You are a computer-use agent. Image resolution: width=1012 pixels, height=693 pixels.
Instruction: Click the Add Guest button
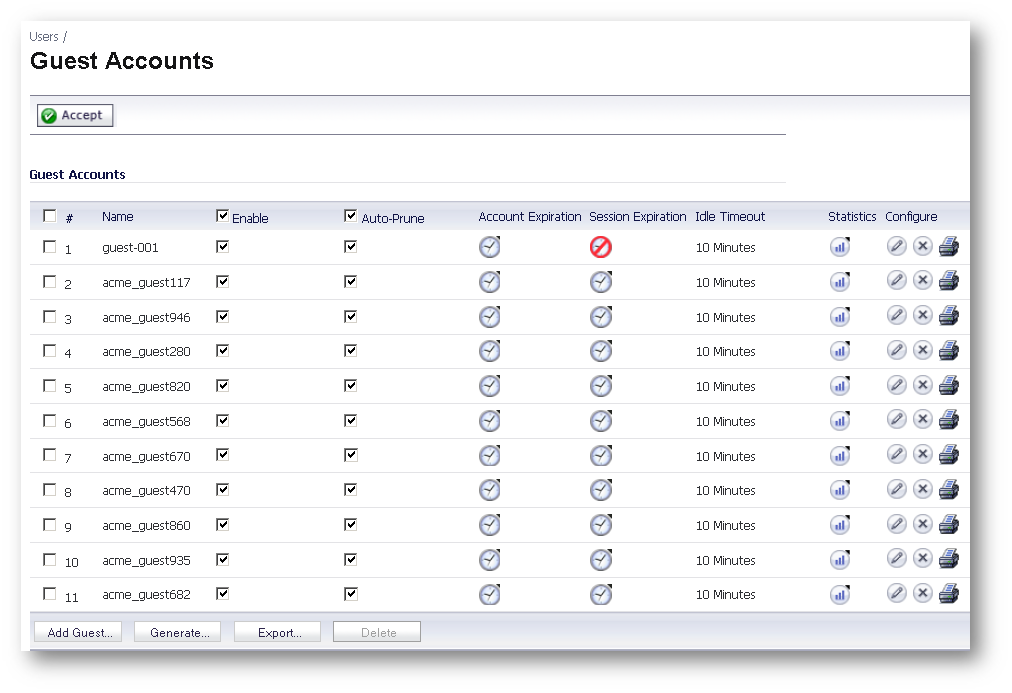(x=77, y=632)
